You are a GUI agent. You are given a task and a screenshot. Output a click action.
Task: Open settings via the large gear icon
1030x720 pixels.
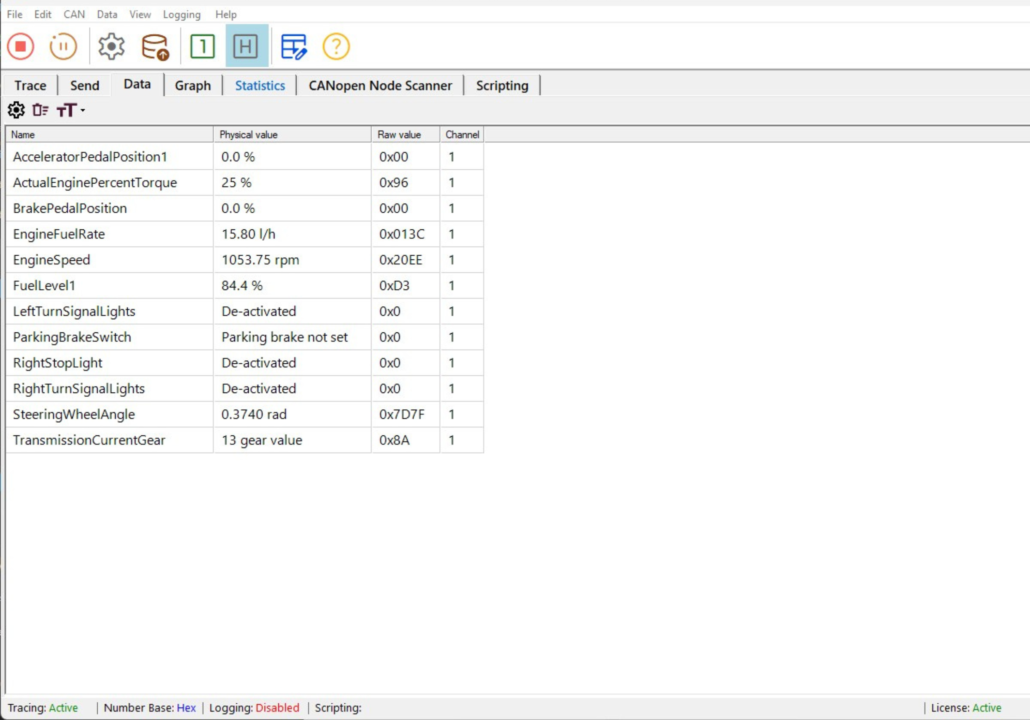(x=111, y=46)
